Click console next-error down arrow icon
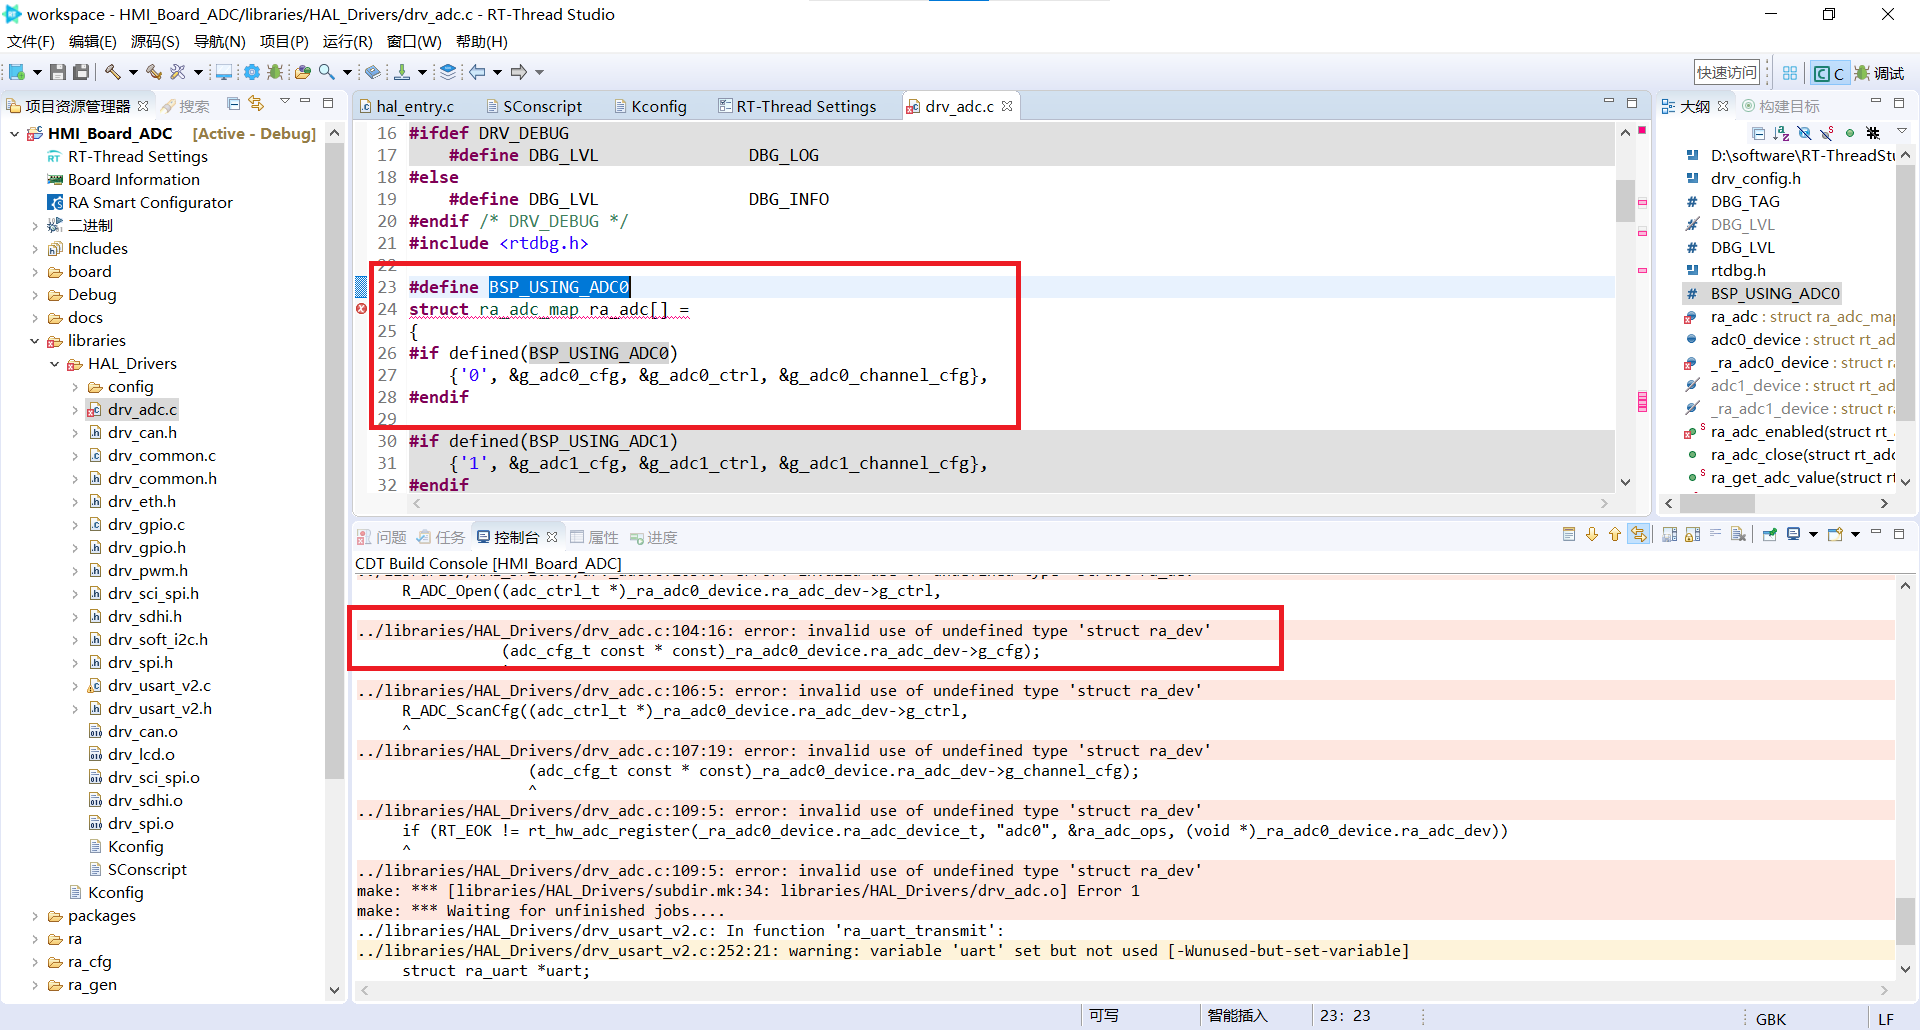 1592,535
